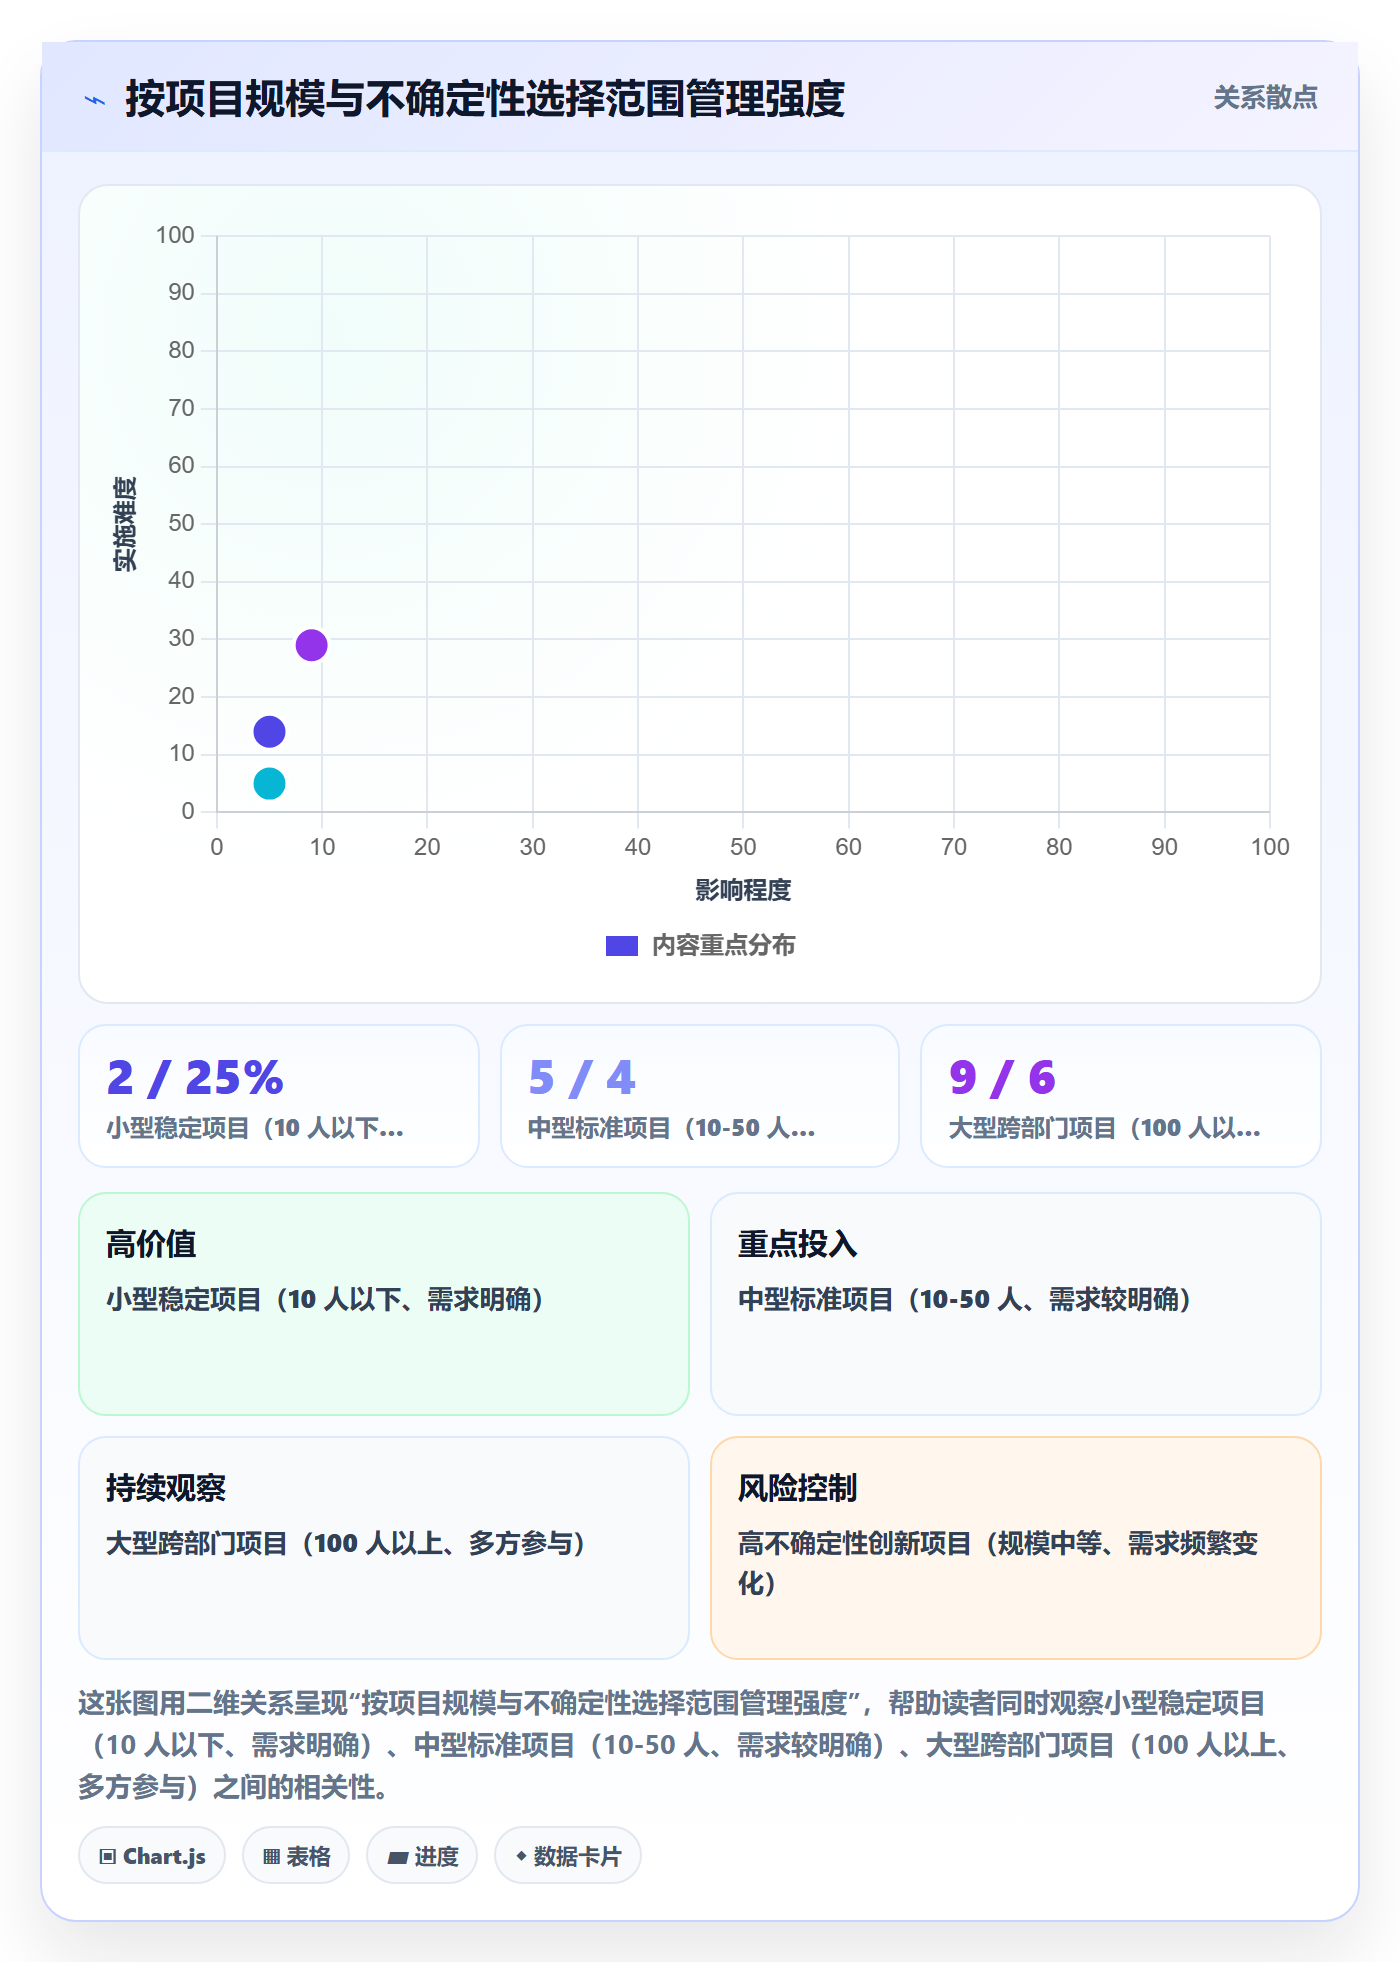This screenshot has width=1400, height=1962.
Task: Click the lightning icon beside the header title
Action: pos(95,100)
